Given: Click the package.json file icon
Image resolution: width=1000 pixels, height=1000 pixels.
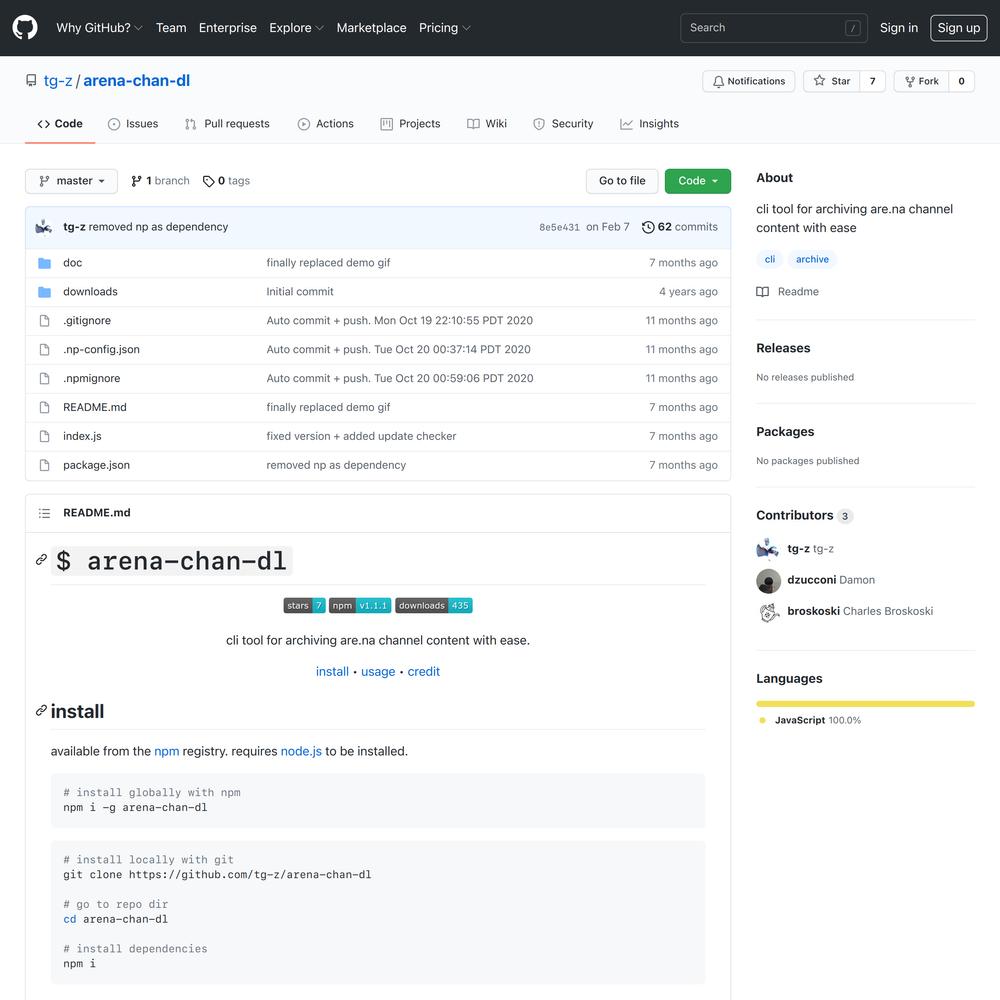Looking at the screenshot, I should (44, 465).
